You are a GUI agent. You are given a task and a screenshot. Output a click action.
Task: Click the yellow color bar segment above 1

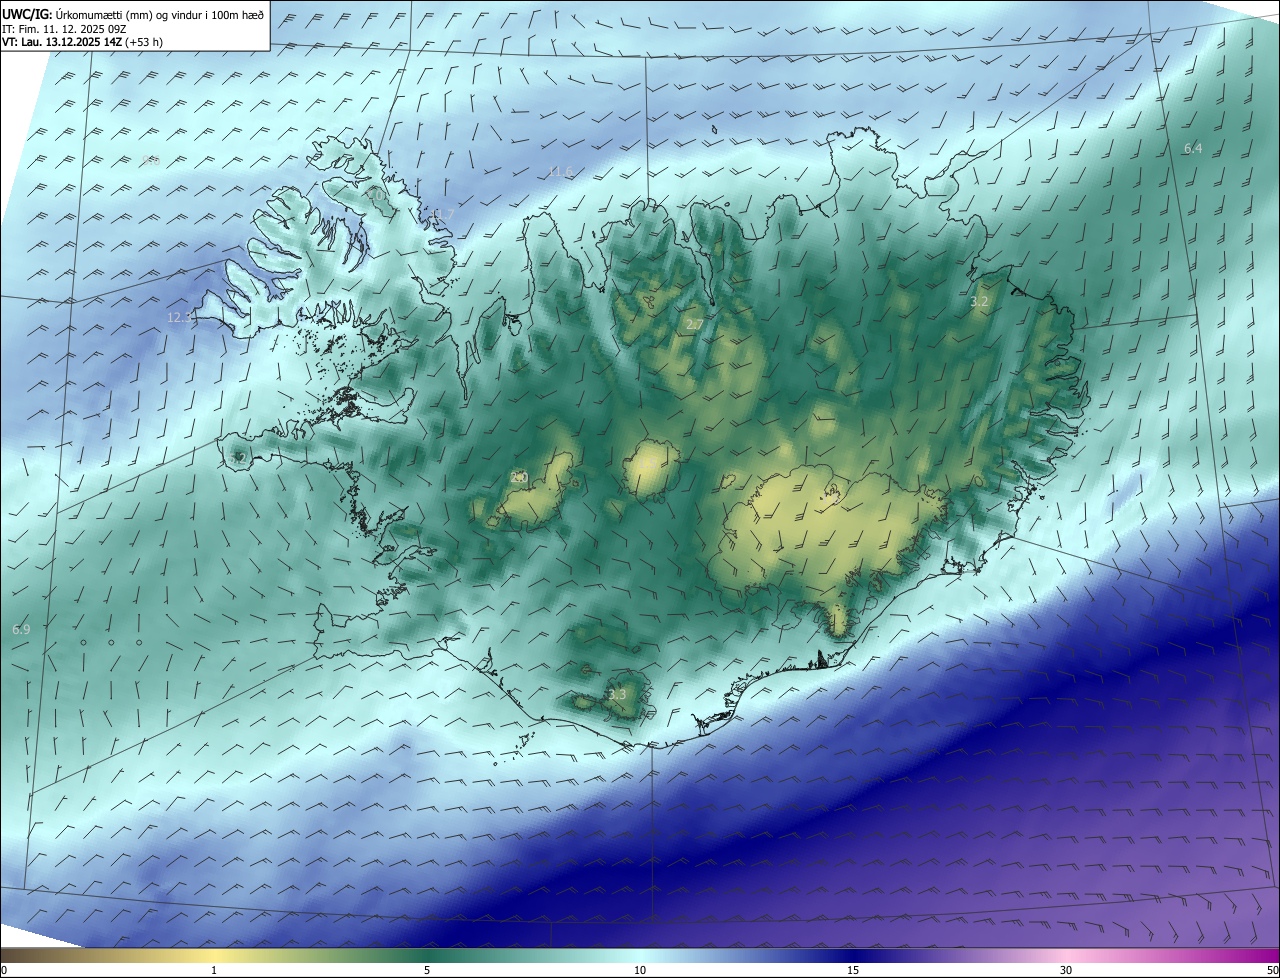[214, 955]
